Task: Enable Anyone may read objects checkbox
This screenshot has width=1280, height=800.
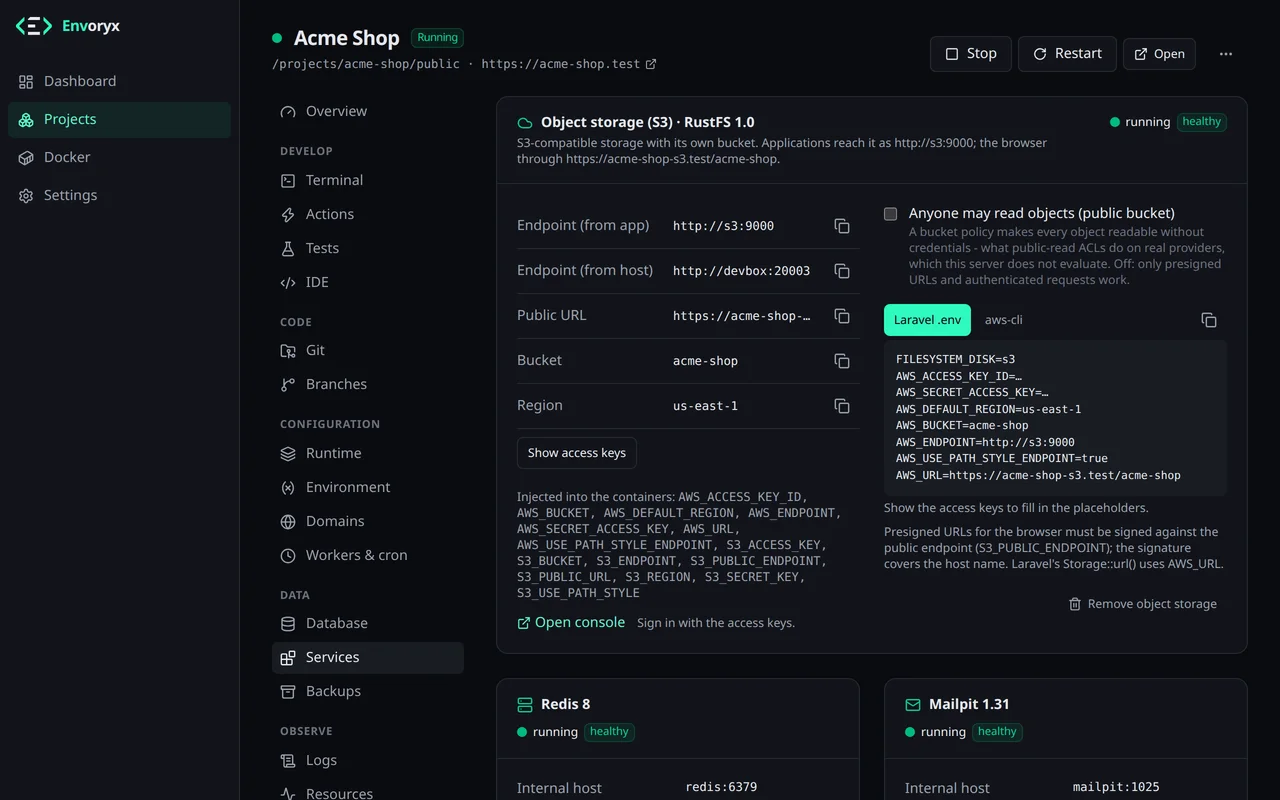Action: (891, 214)
